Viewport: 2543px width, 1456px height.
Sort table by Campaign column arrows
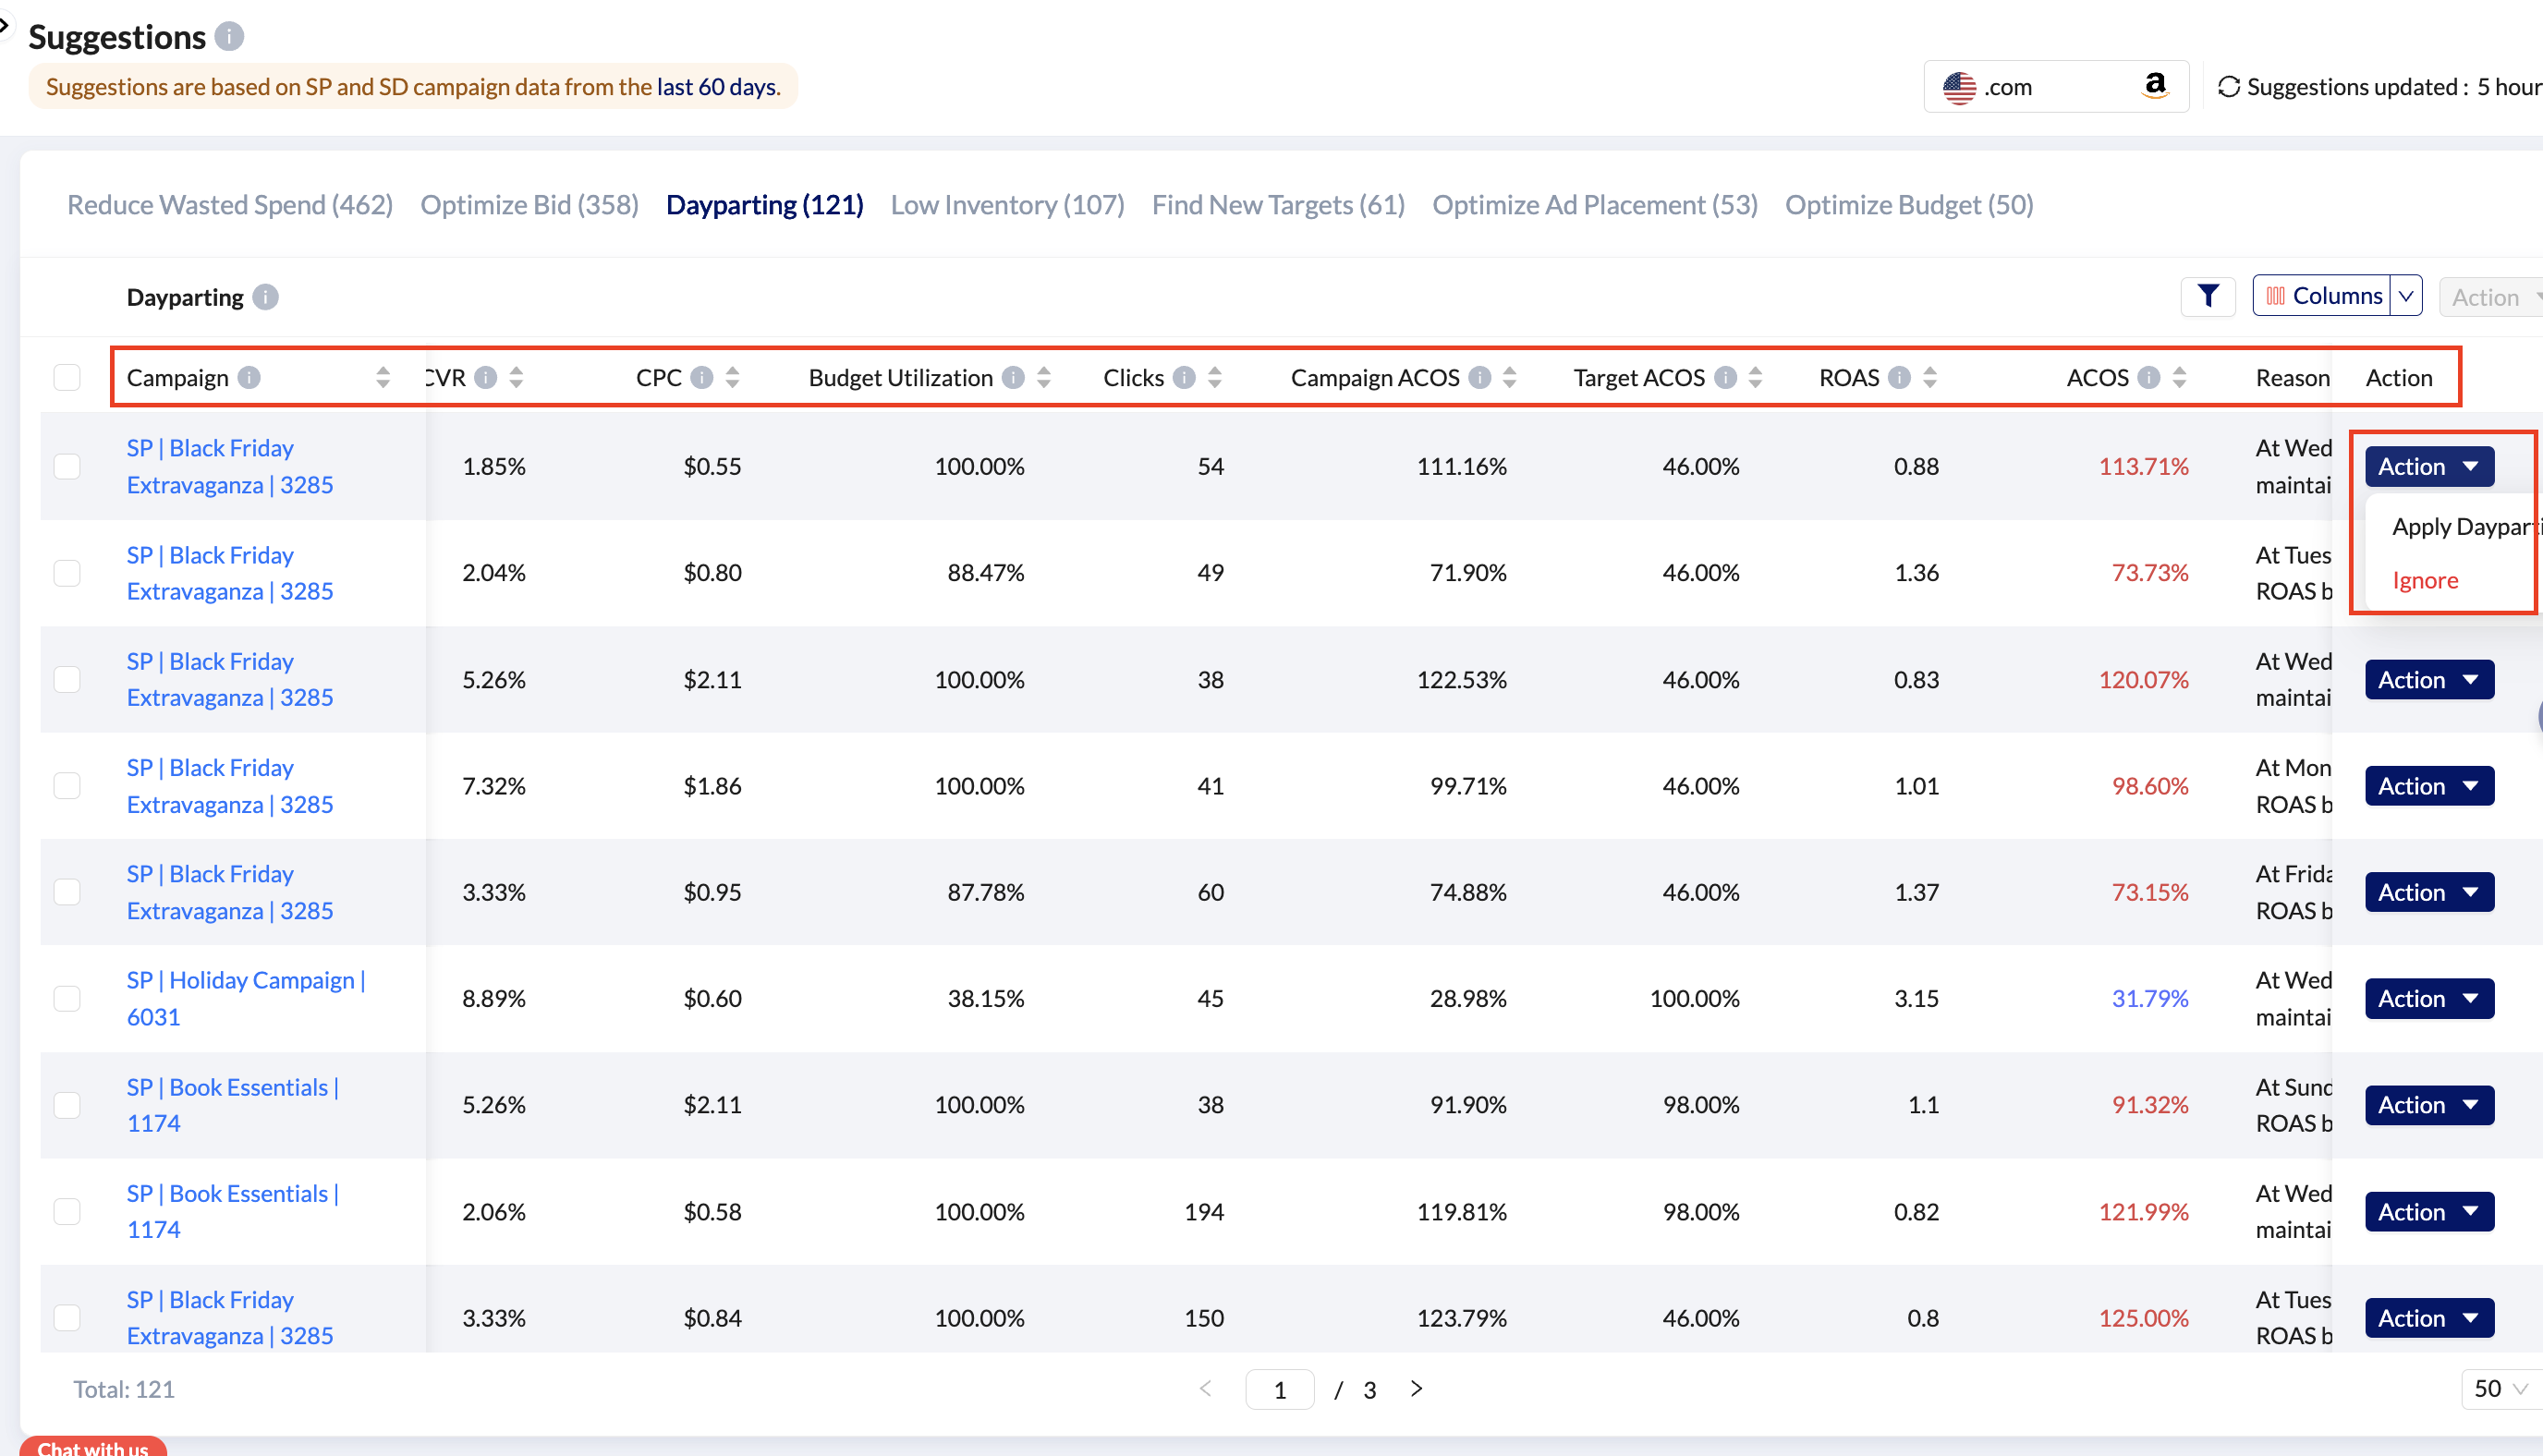383,377
